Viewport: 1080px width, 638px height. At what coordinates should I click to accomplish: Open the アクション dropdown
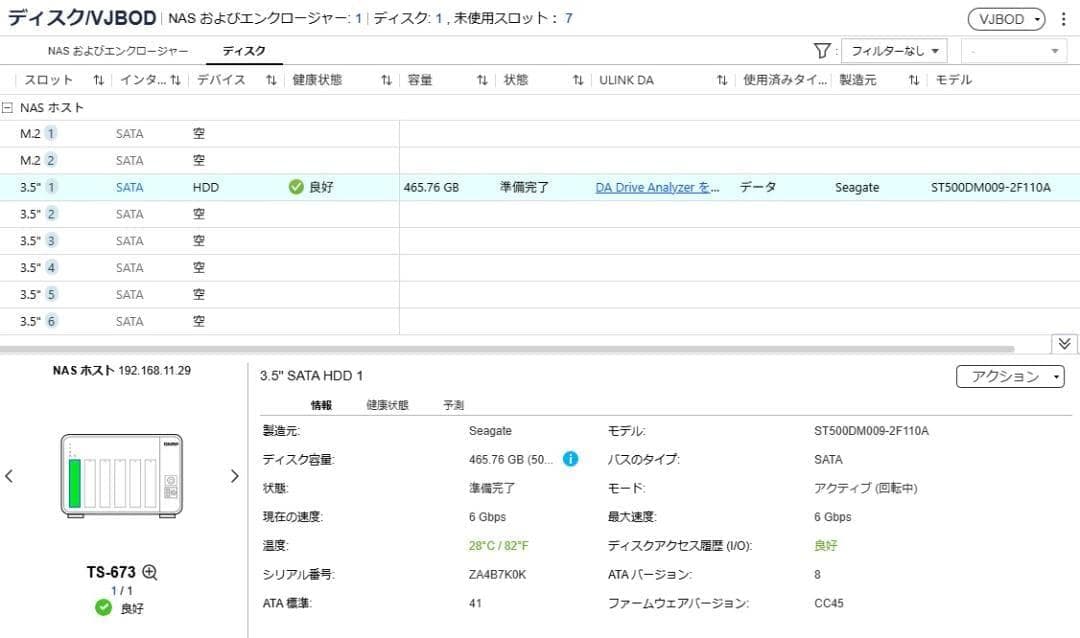pos(1010,376)
